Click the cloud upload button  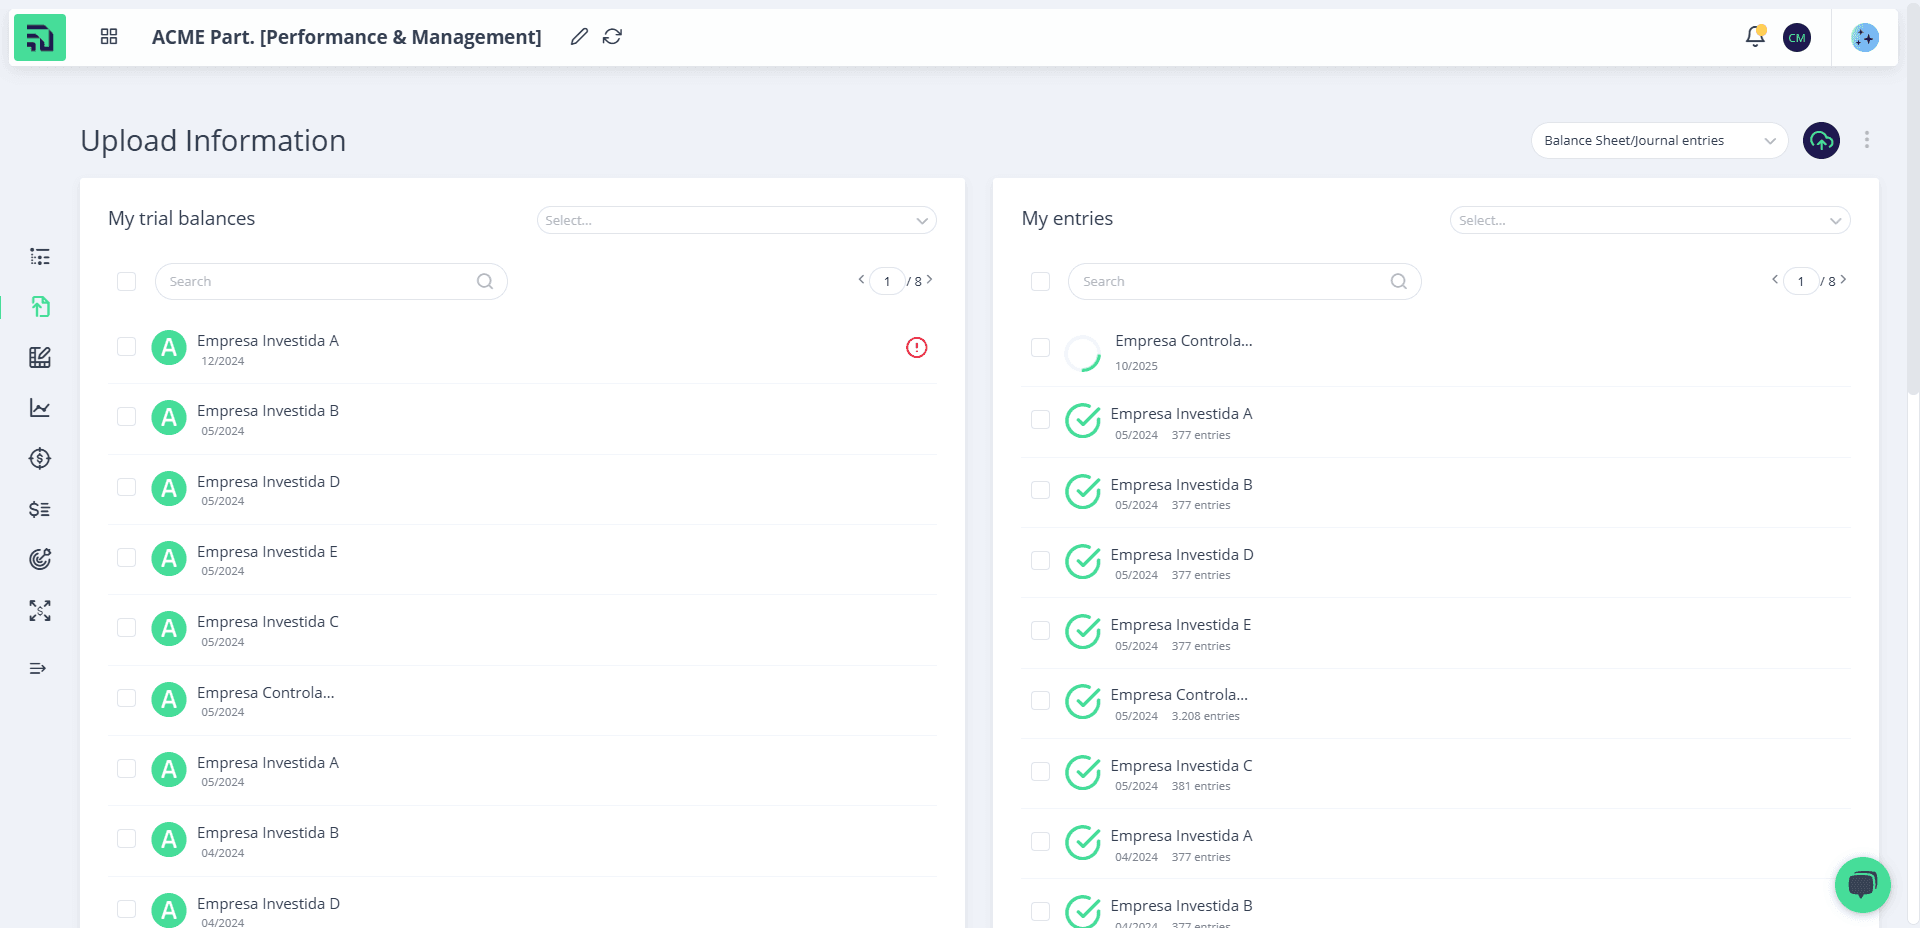tap(1821, 141)
